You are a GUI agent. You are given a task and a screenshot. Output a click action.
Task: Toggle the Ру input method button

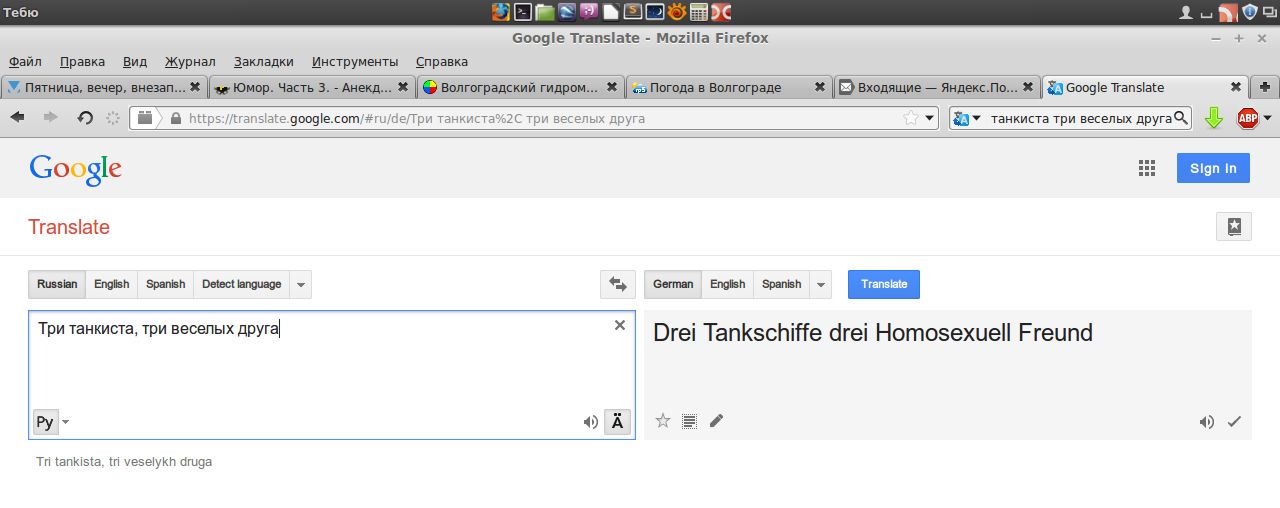[45, 422]
